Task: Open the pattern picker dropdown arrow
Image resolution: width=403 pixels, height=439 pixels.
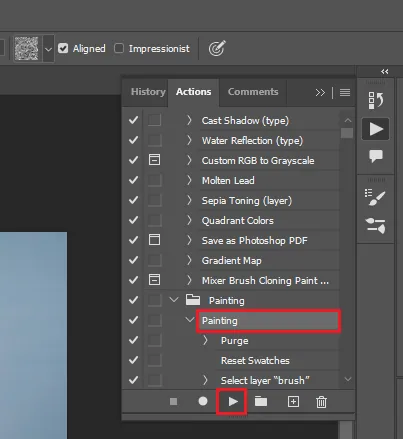Action: point(48,49)
